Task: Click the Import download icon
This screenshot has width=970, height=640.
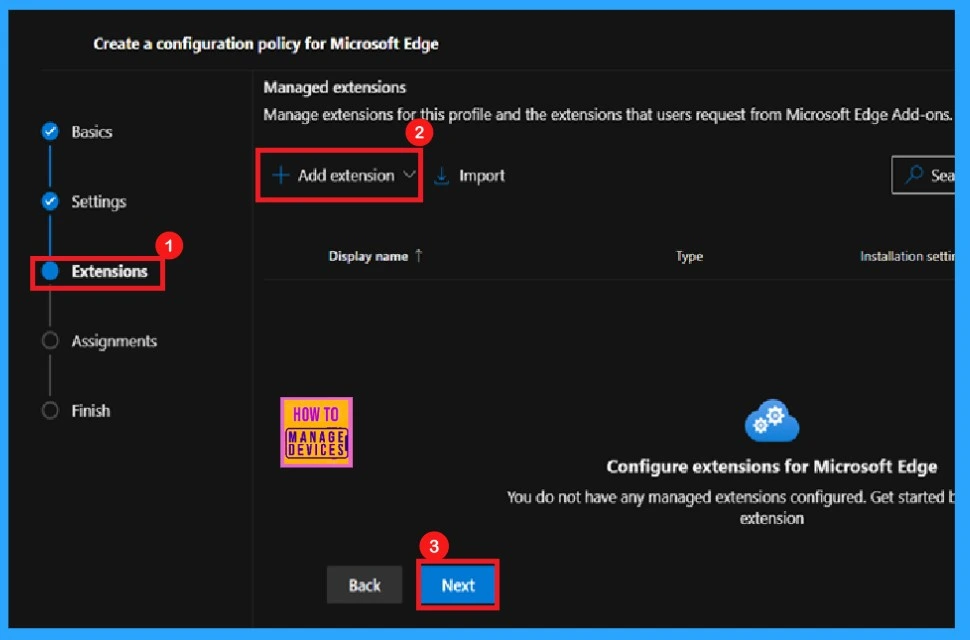Action: pos(441,176)
